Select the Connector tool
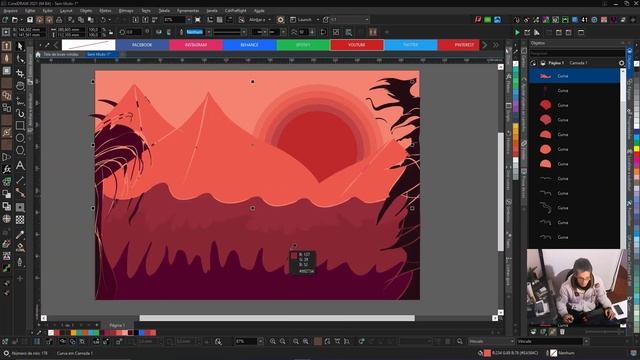The height and width of the screenshot is (360, 640). click(x=20, y=192)
